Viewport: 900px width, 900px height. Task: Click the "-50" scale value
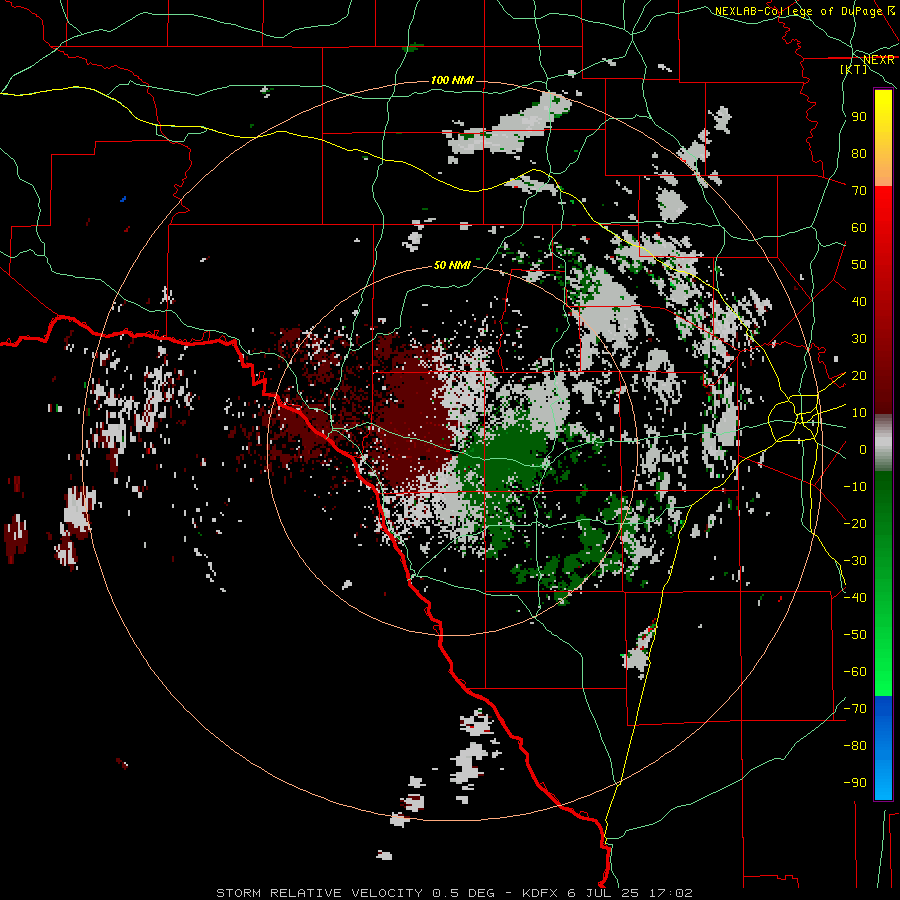855,635
